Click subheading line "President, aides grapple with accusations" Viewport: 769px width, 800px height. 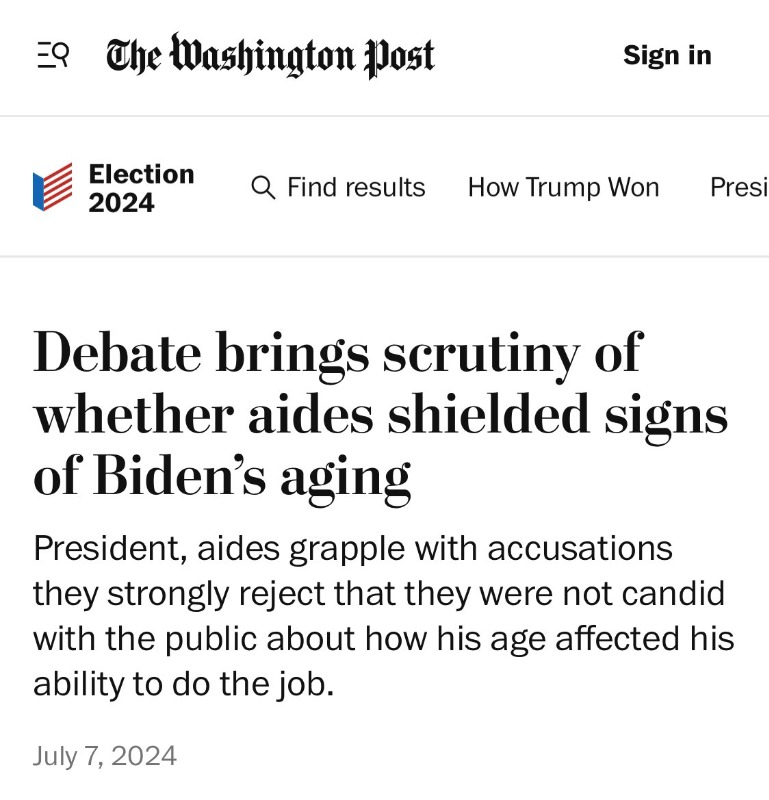[x=352, y=548]
